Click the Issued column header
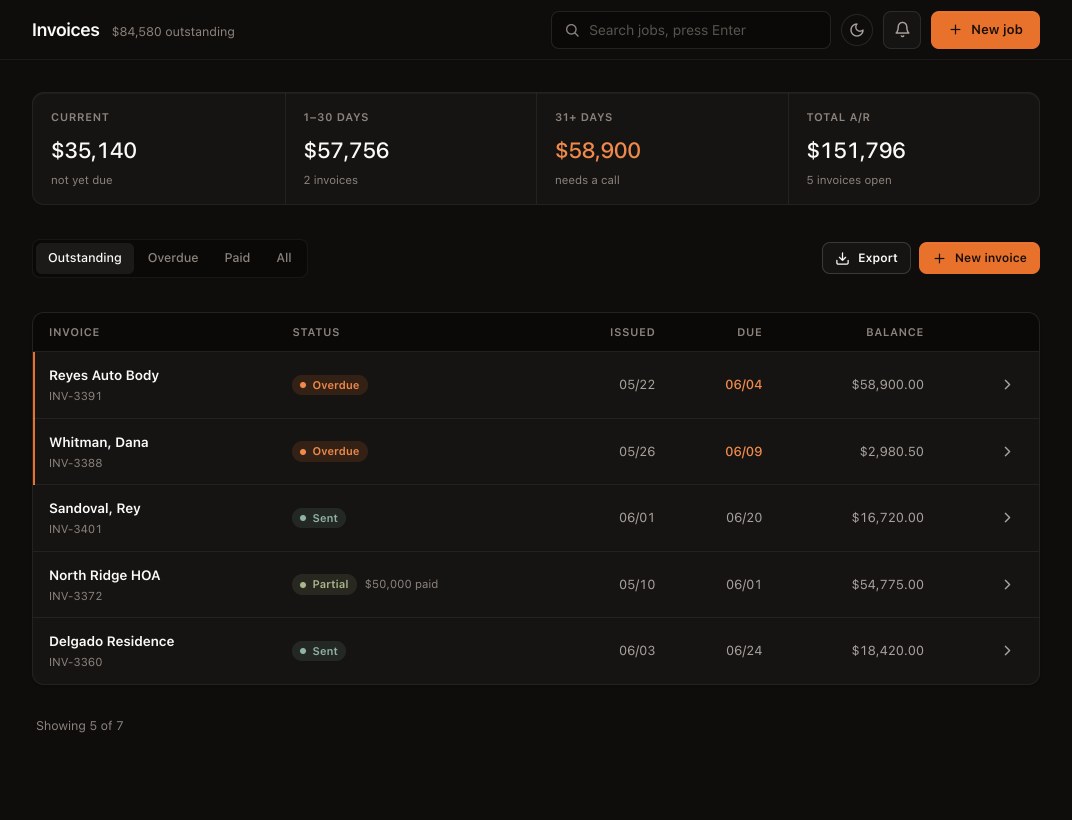Viewport: 1072px width, 820px height. pos(632,332)
